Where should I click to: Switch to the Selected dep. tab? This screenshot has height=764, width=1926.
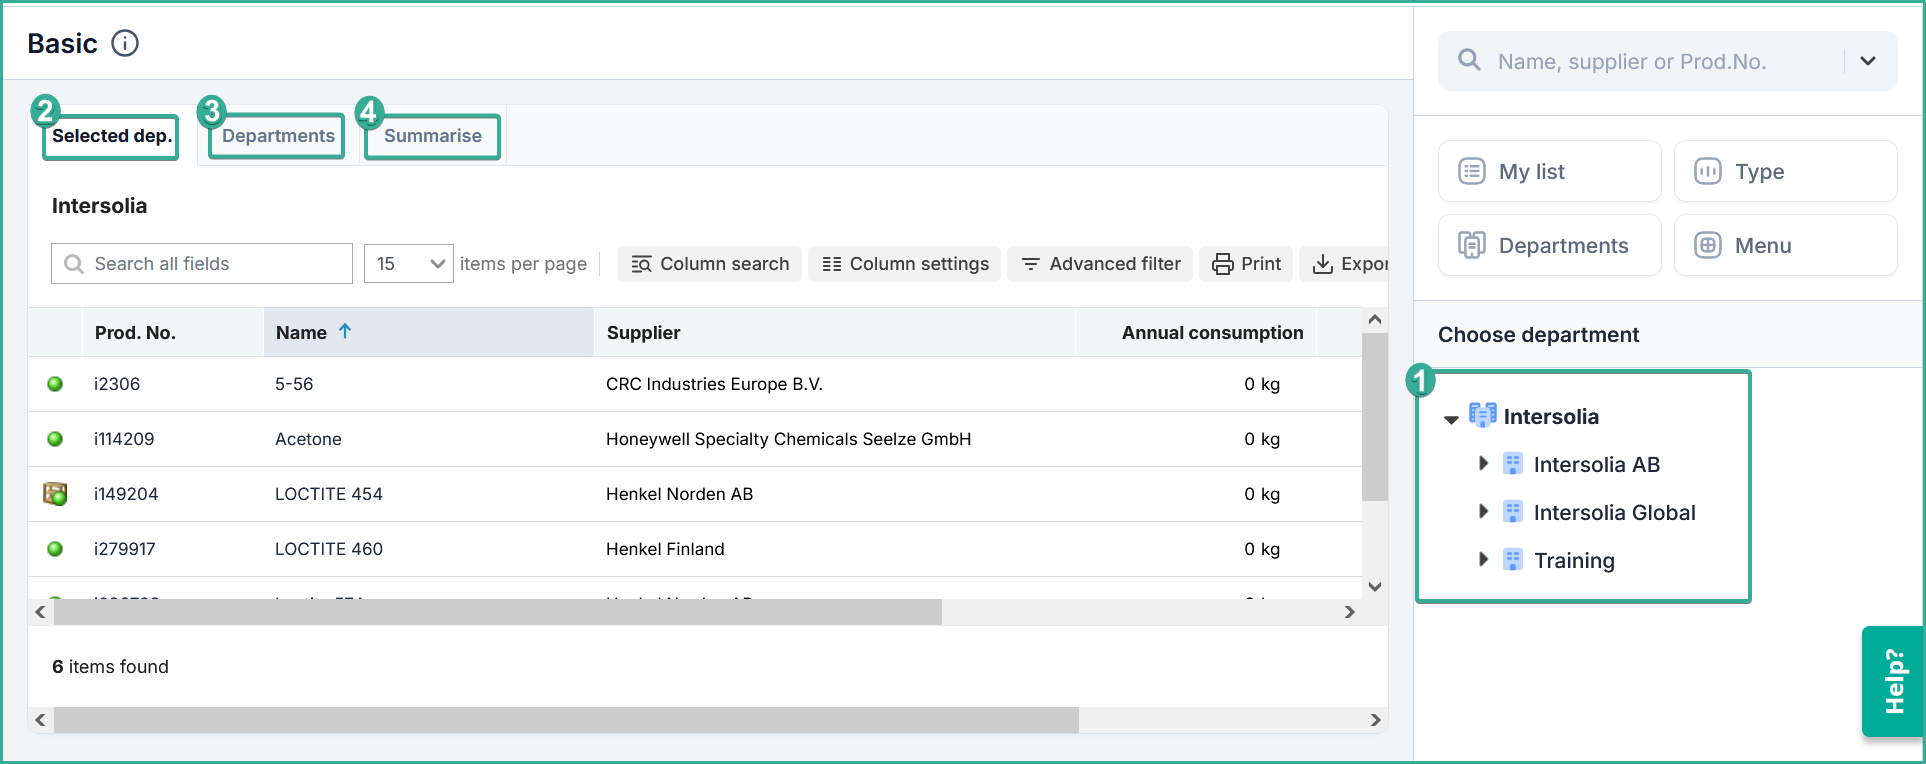(111, 136)
